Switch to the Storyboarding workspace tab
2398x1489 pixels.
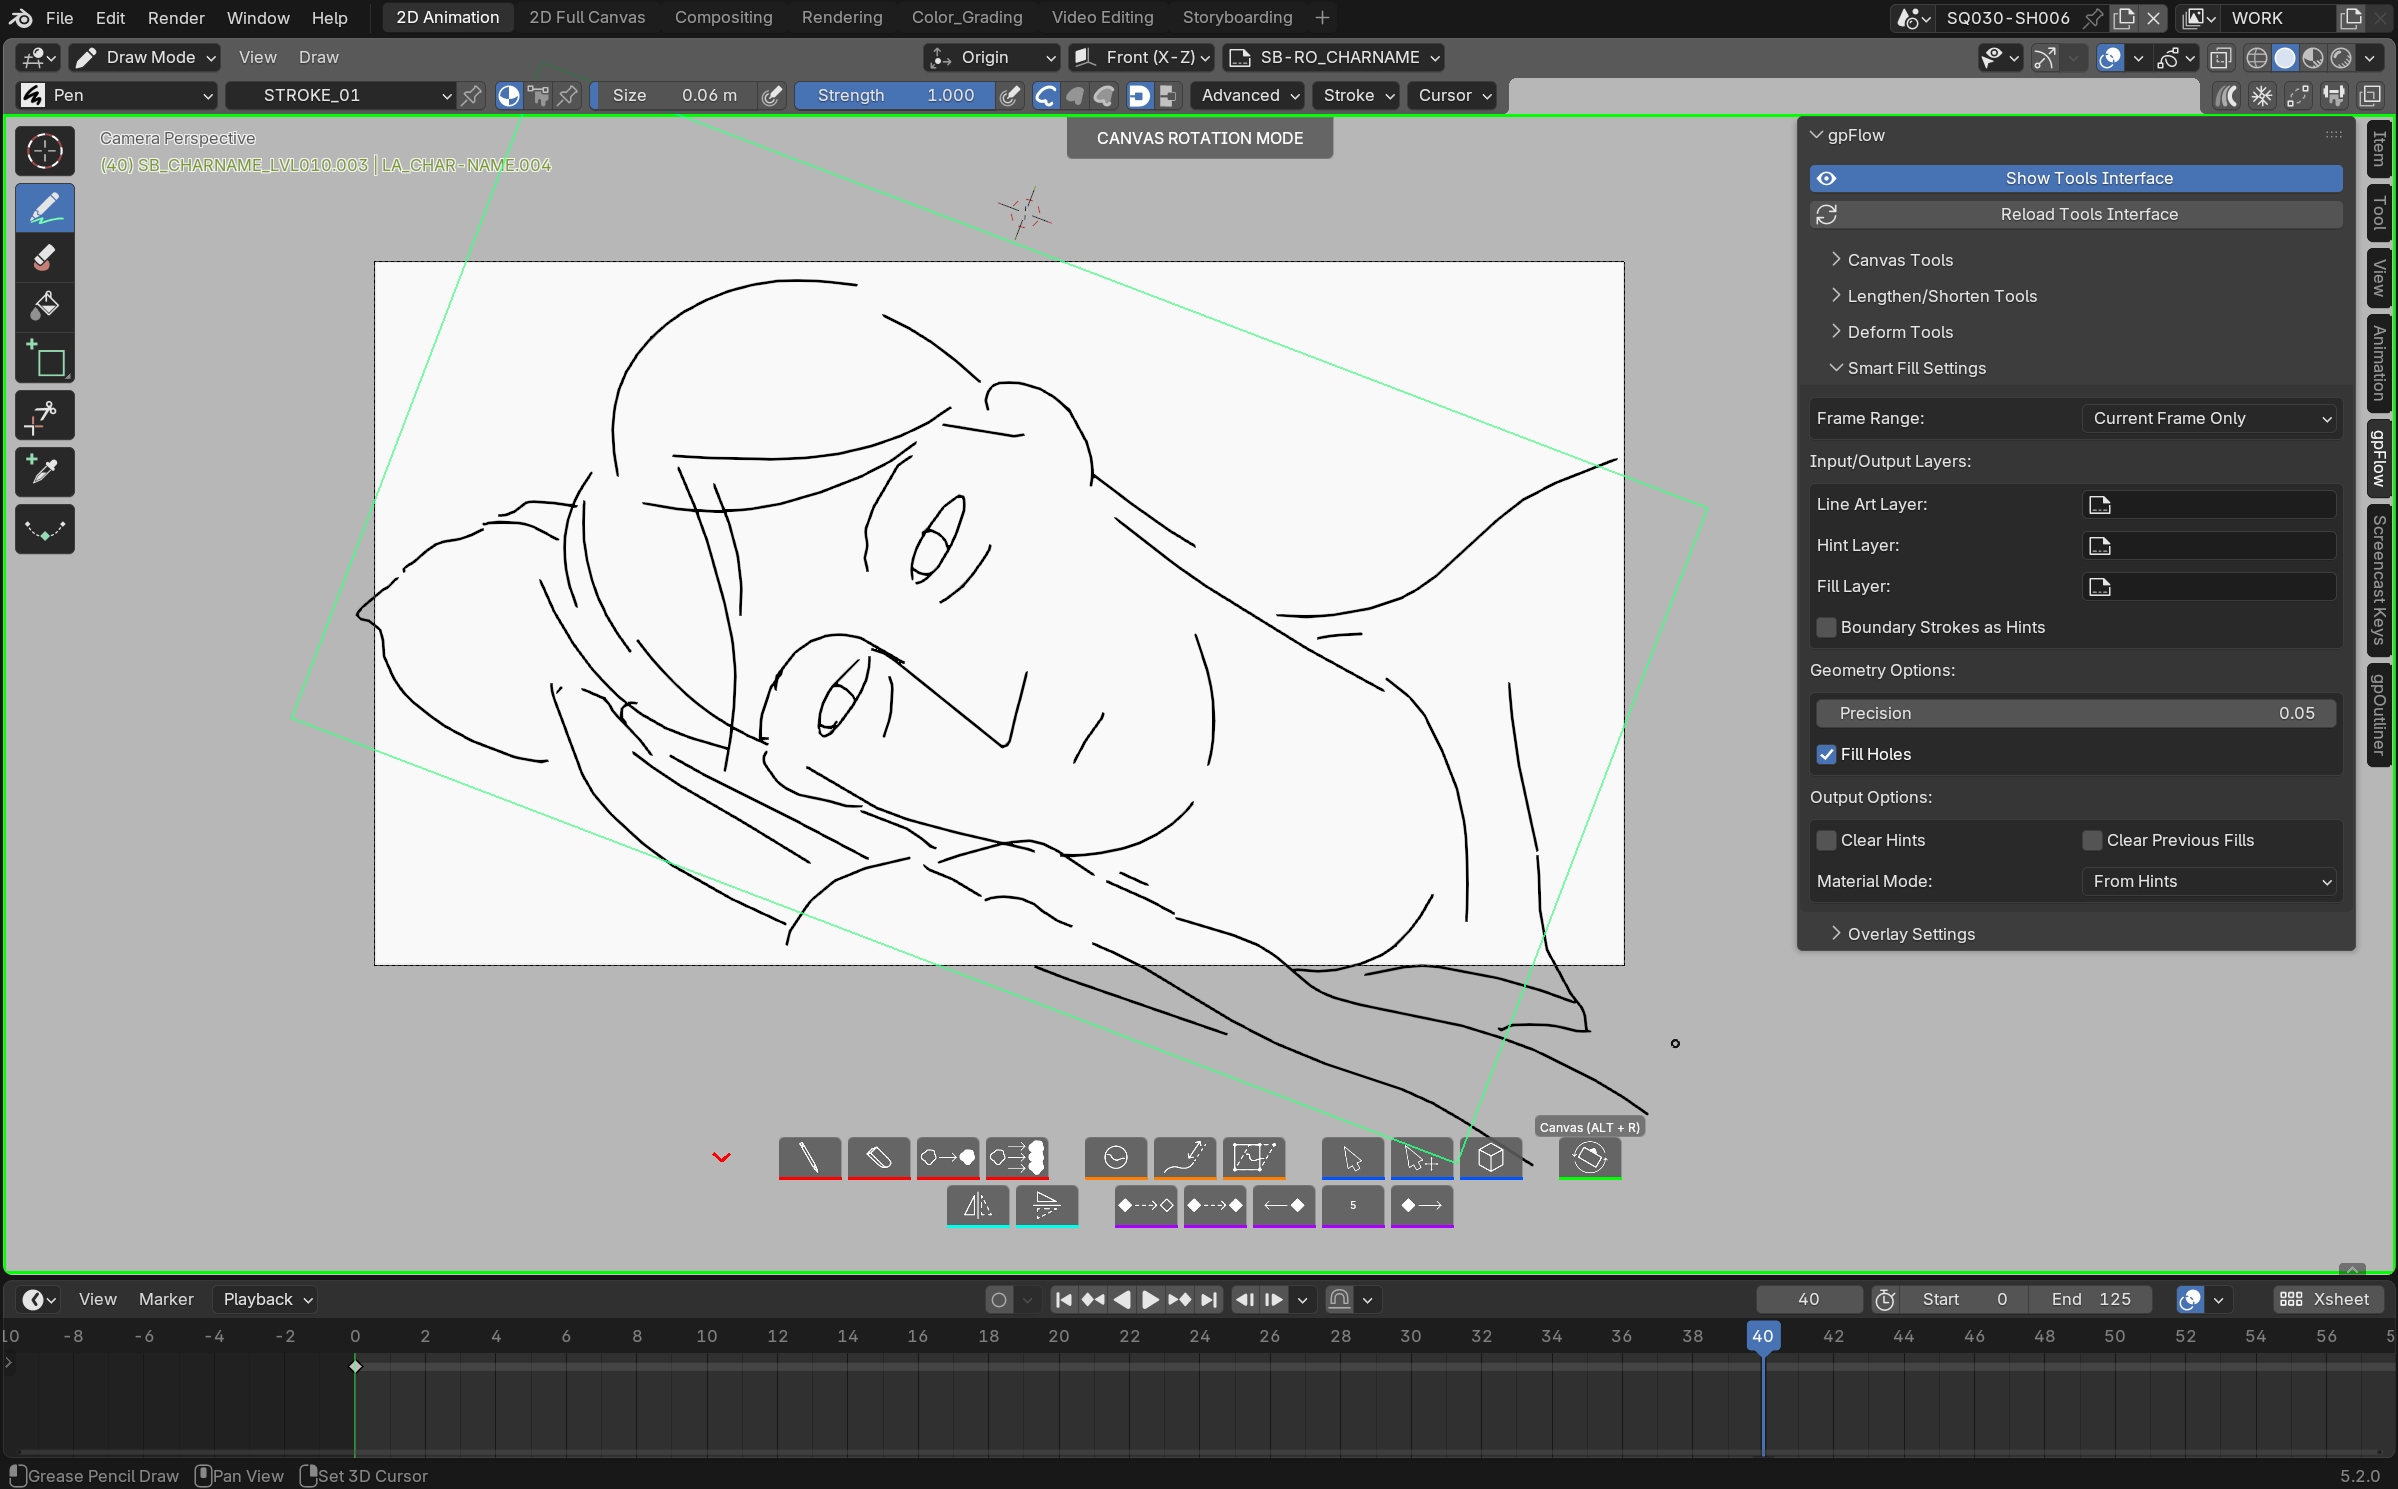(1237, 17)
